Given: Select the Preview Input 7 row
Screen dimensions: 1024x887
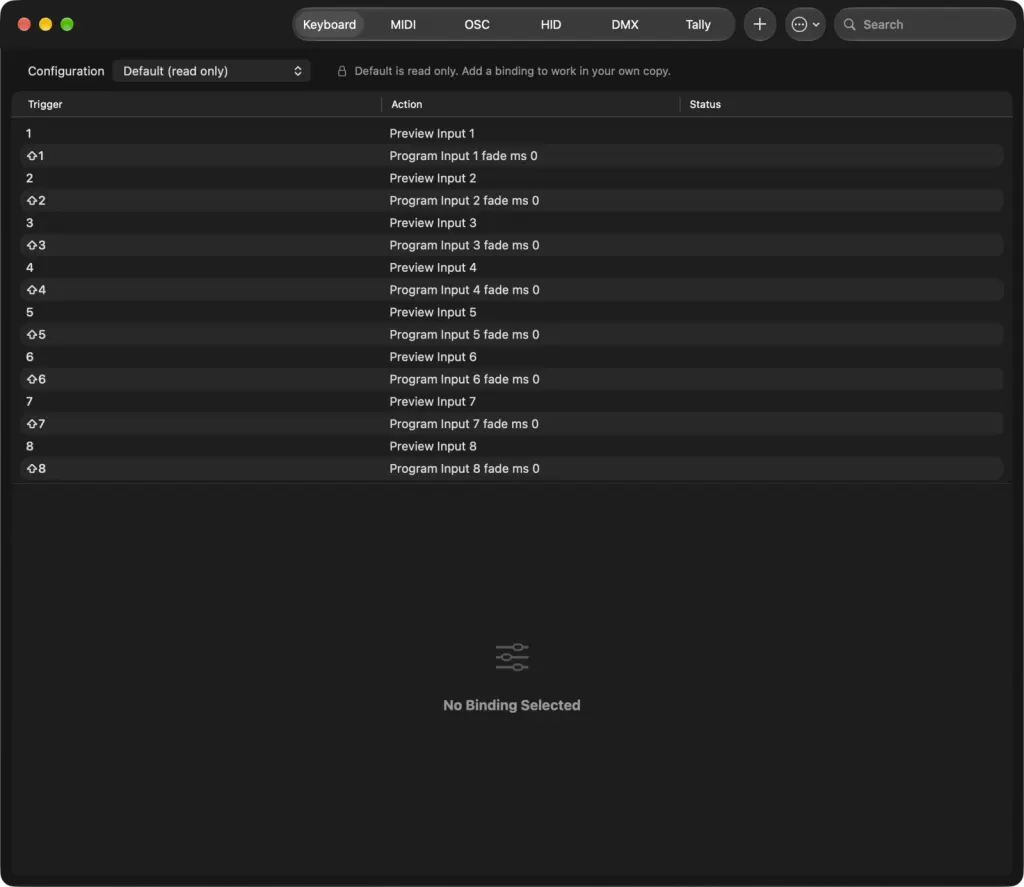Looking at the screenshot, I should tap(511, 401).
